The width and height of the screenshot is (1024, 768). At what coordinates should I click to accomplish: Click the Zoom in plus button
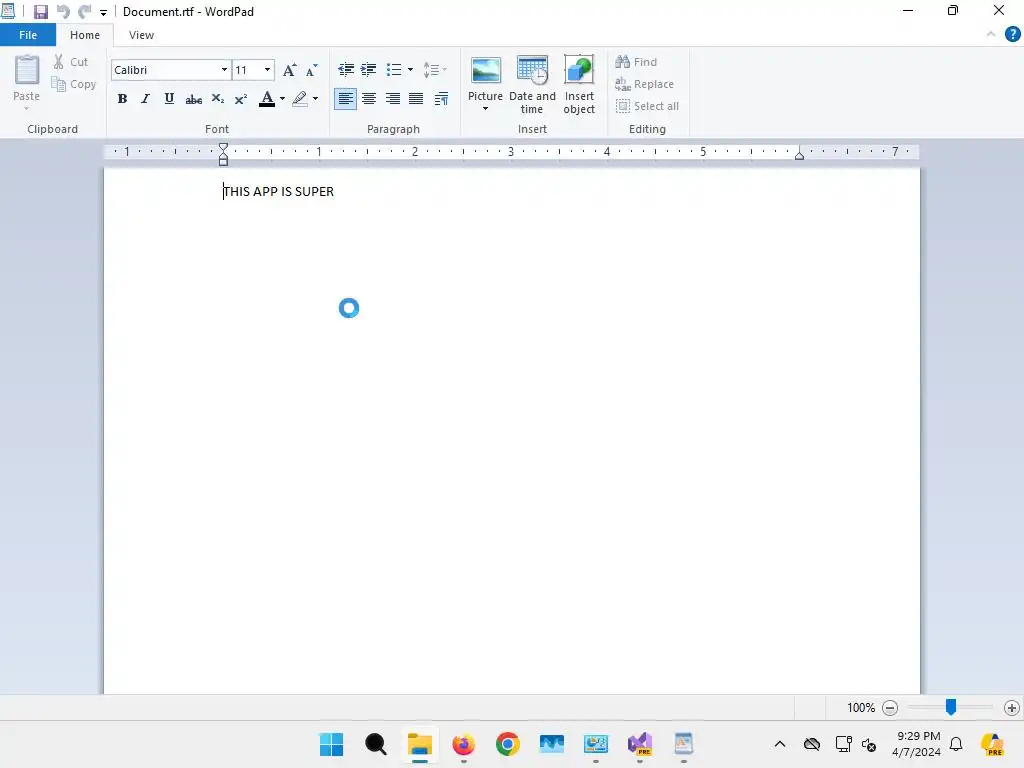[x=1012, y=708]
